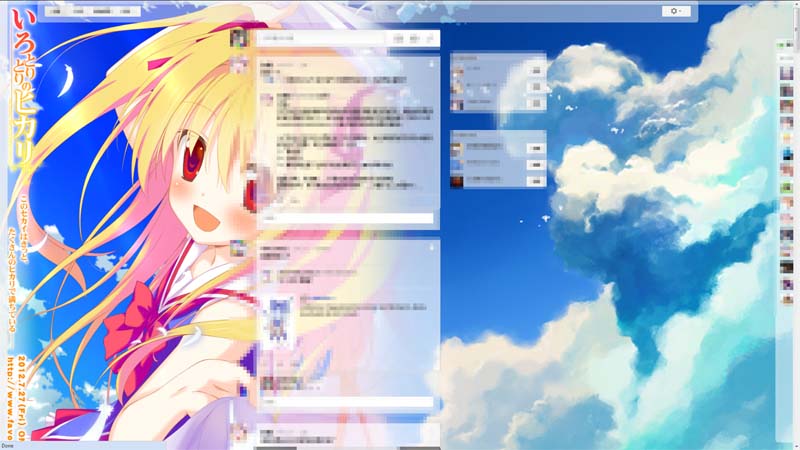Click the add button for the third suggested person

(x=536, y=104)
